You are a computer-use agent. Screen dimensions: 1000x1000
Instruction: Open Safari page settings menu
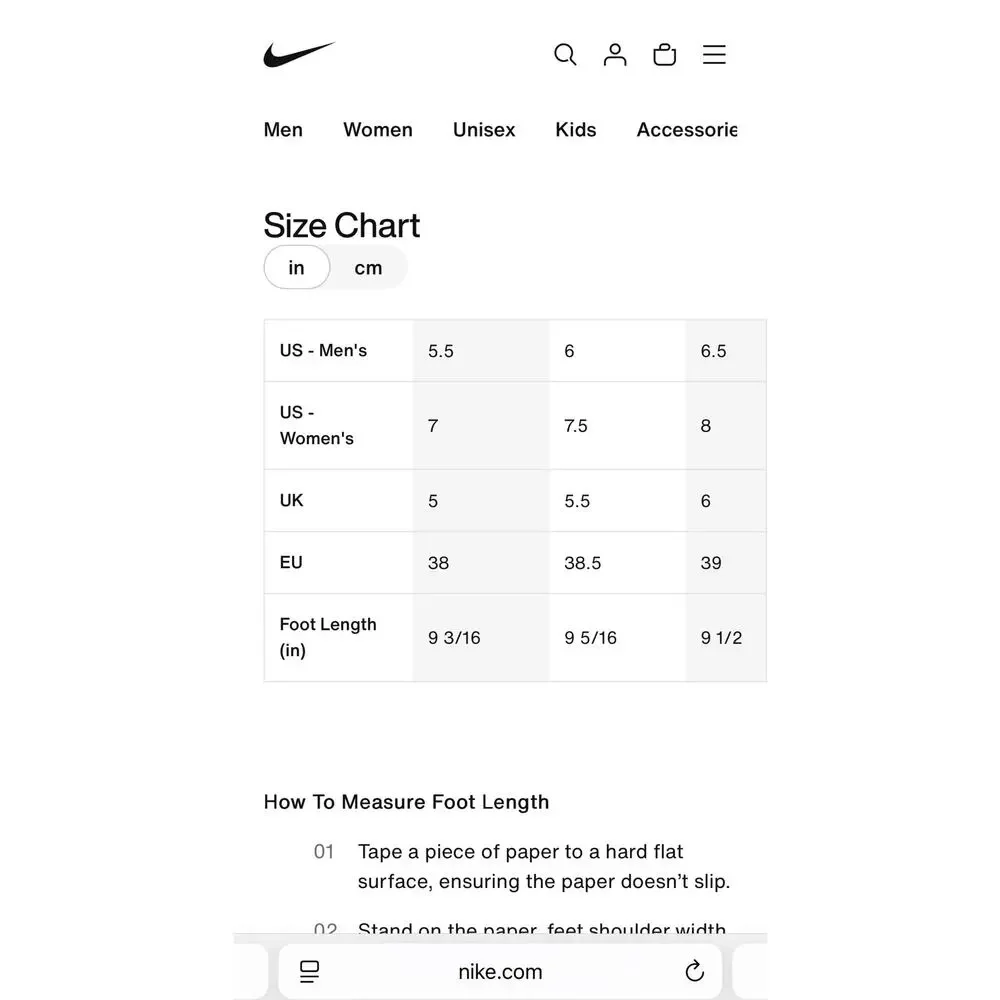[x=310, y=971]
